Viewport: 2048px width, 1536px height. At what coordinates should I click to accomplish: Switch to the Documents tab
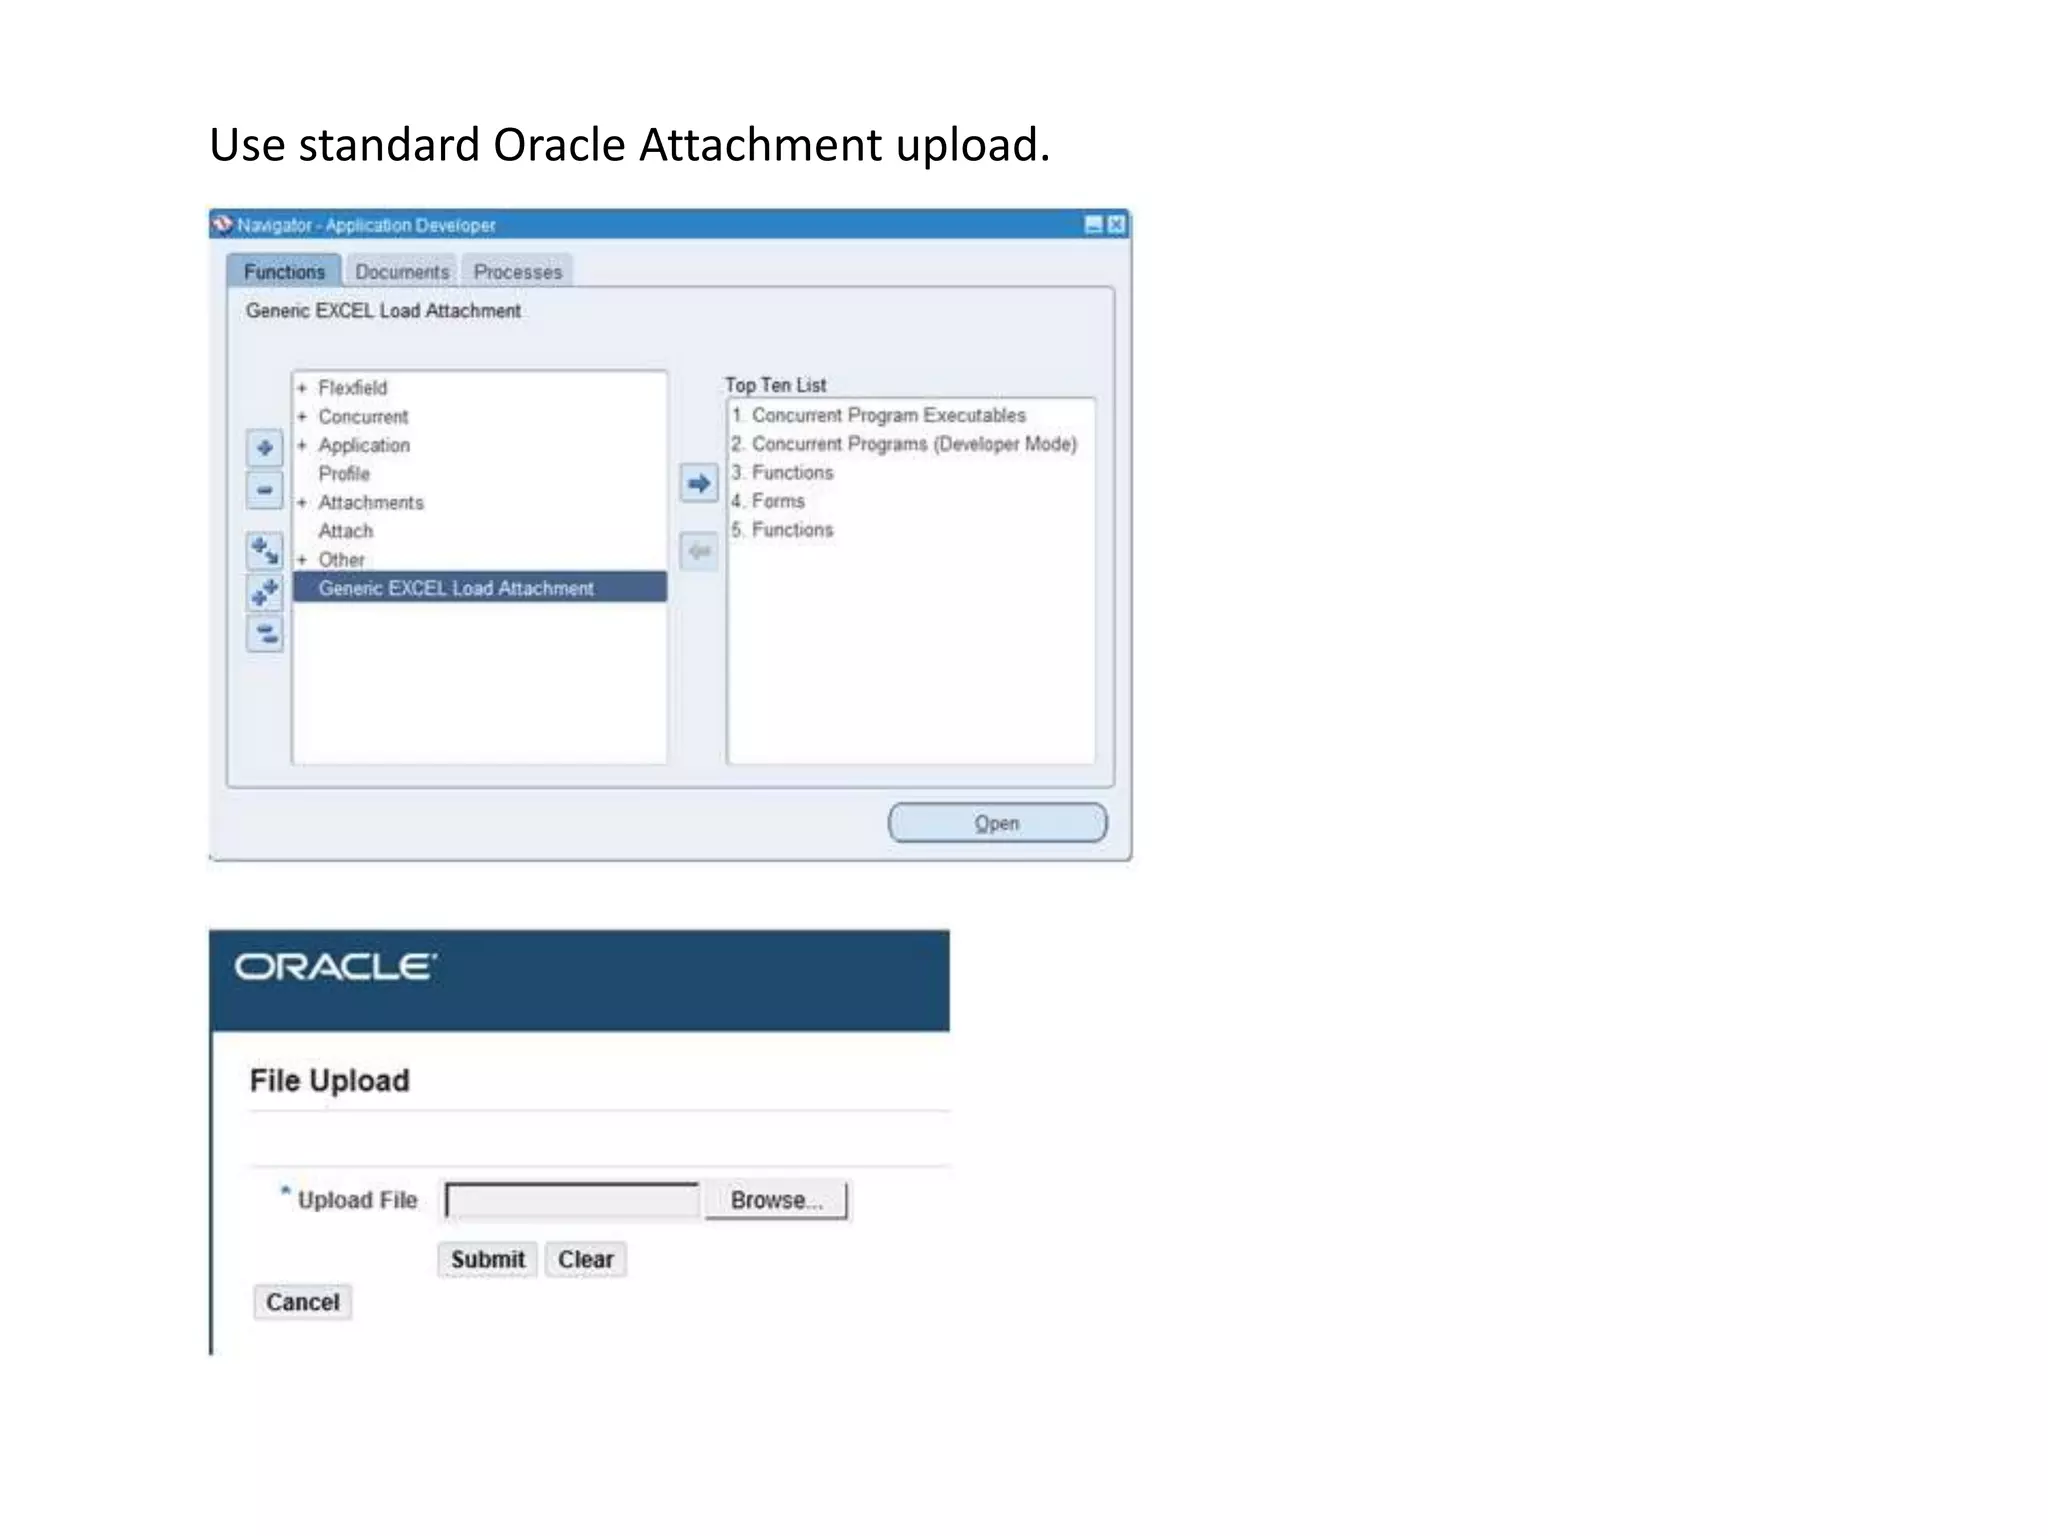[402, 272]
